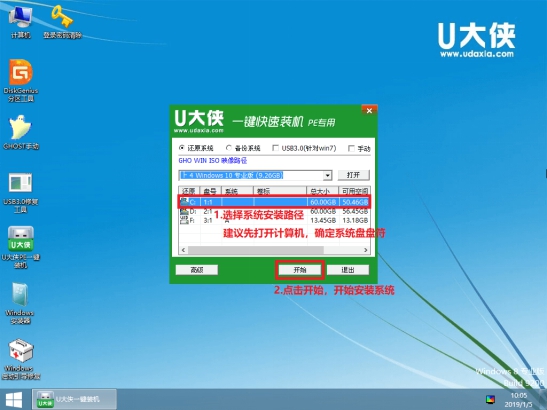Click the 还原 column header
The height and width of the screenshot is (410, 547).
[x=189, y=191]
